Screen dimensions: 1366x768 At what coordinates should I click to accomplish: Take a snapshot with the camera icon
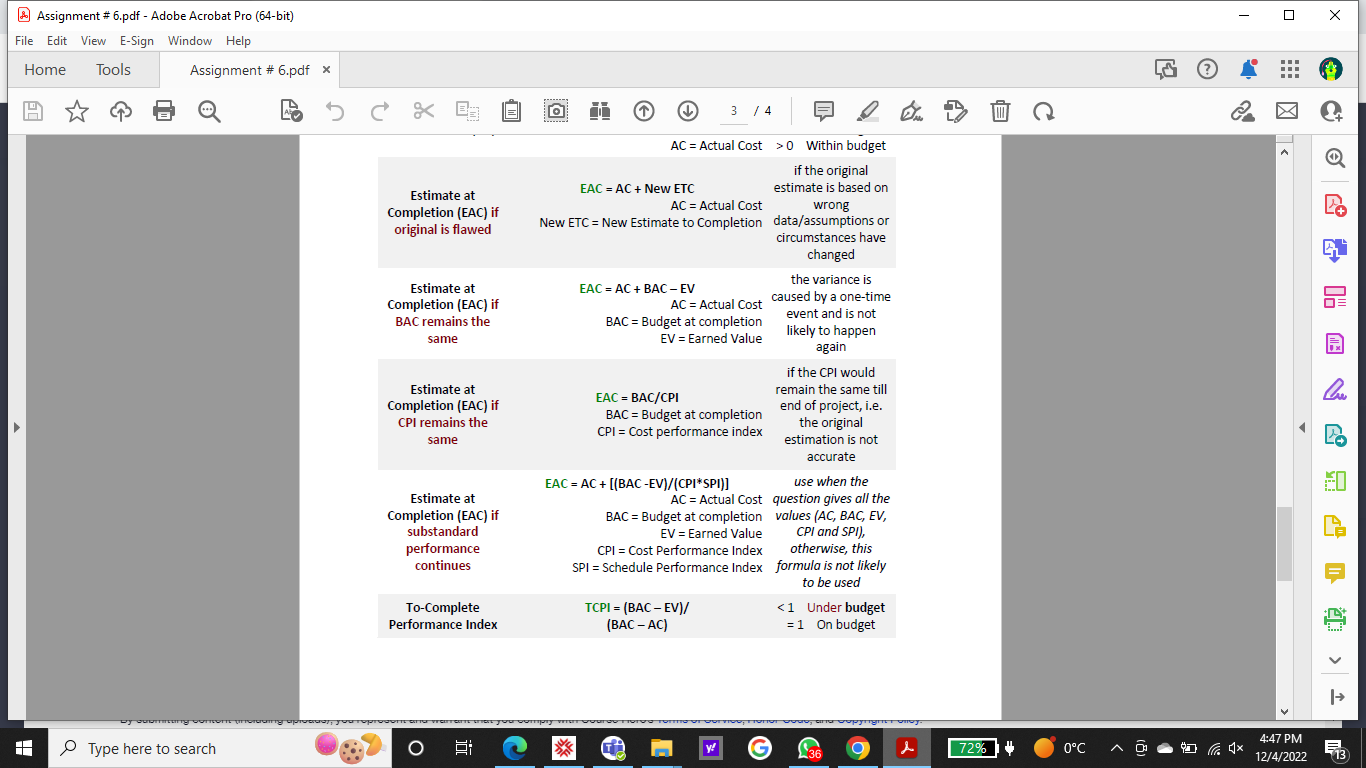tap(556, 111)
